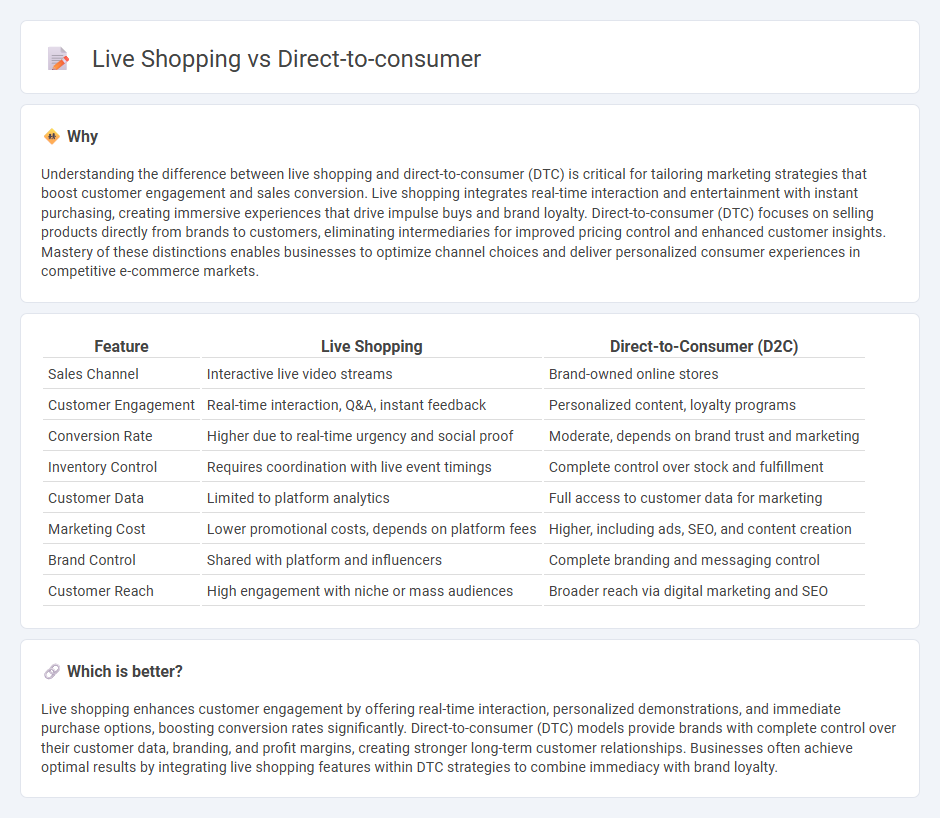Select the 'Which is better?' heading
940x818 pixels.
tap(125, 672)
